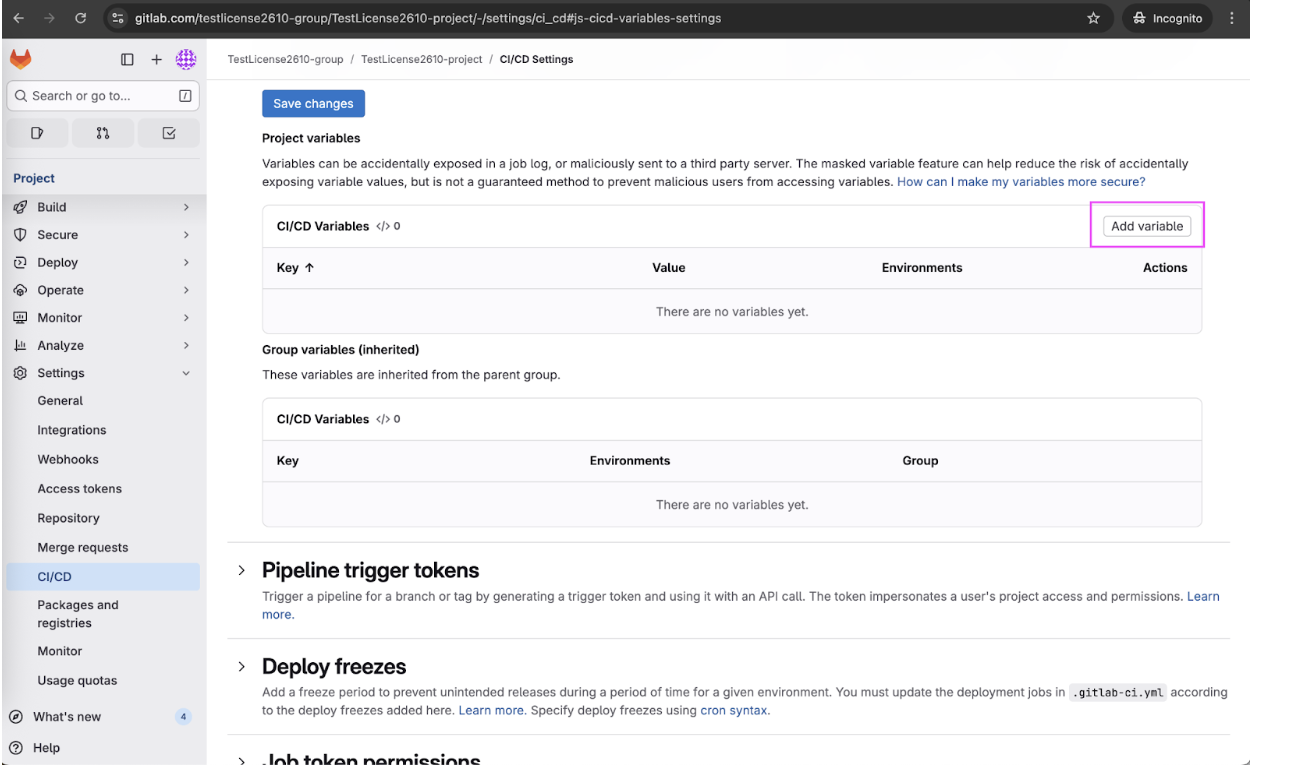Screen dimensions: 1290x766
Task: Open the To-Do list checkmark icon
Action: point(168,132)
